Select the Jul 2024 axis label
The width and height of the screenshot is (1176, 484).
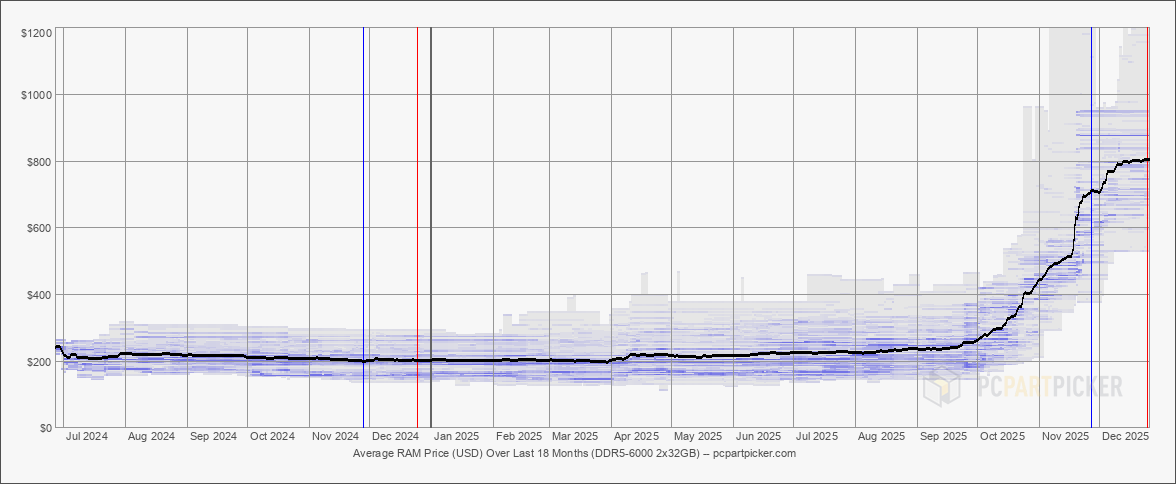click(87, 436)
